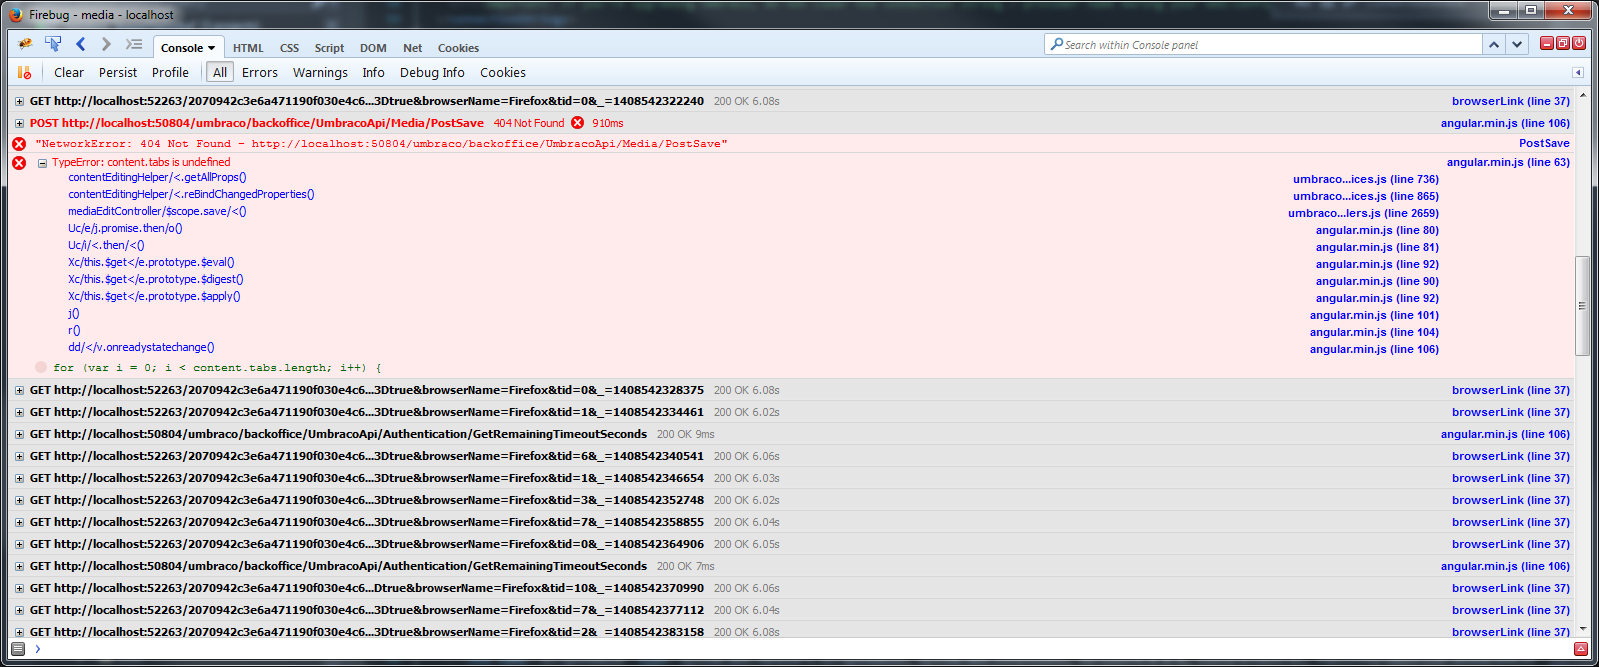Click the Firebug bug logo icon
The width and height of the screenshot is (1599, 667).
pyautogui.click(x=25, y=45)
